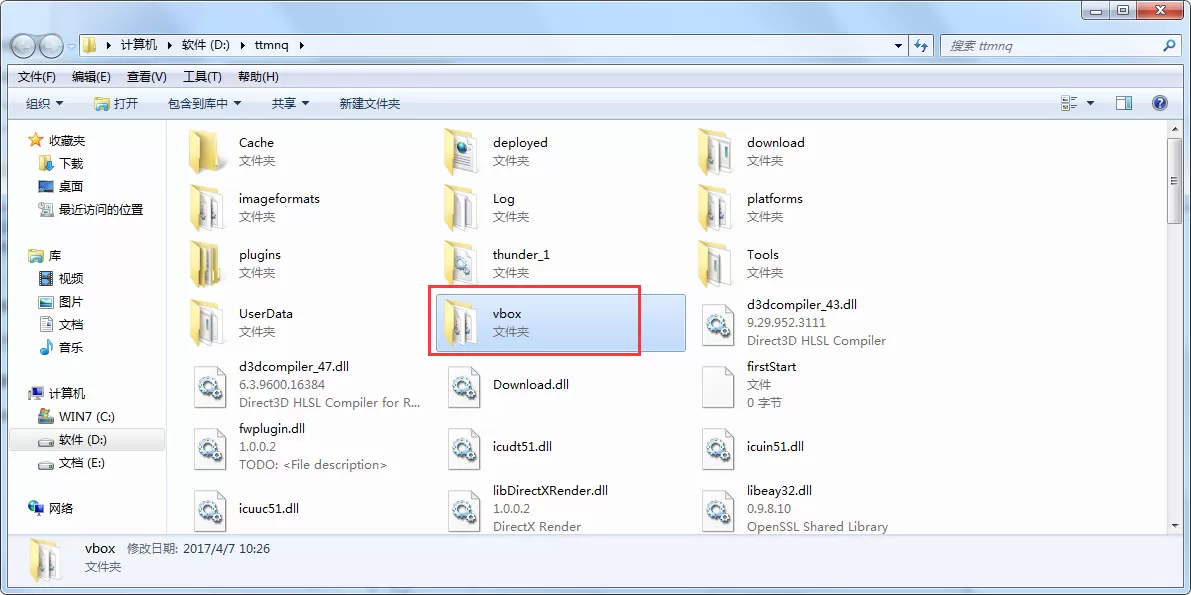Open the address bar history dropdown
This screenshot has height=595, width=1191.
[x=899, y=46]
